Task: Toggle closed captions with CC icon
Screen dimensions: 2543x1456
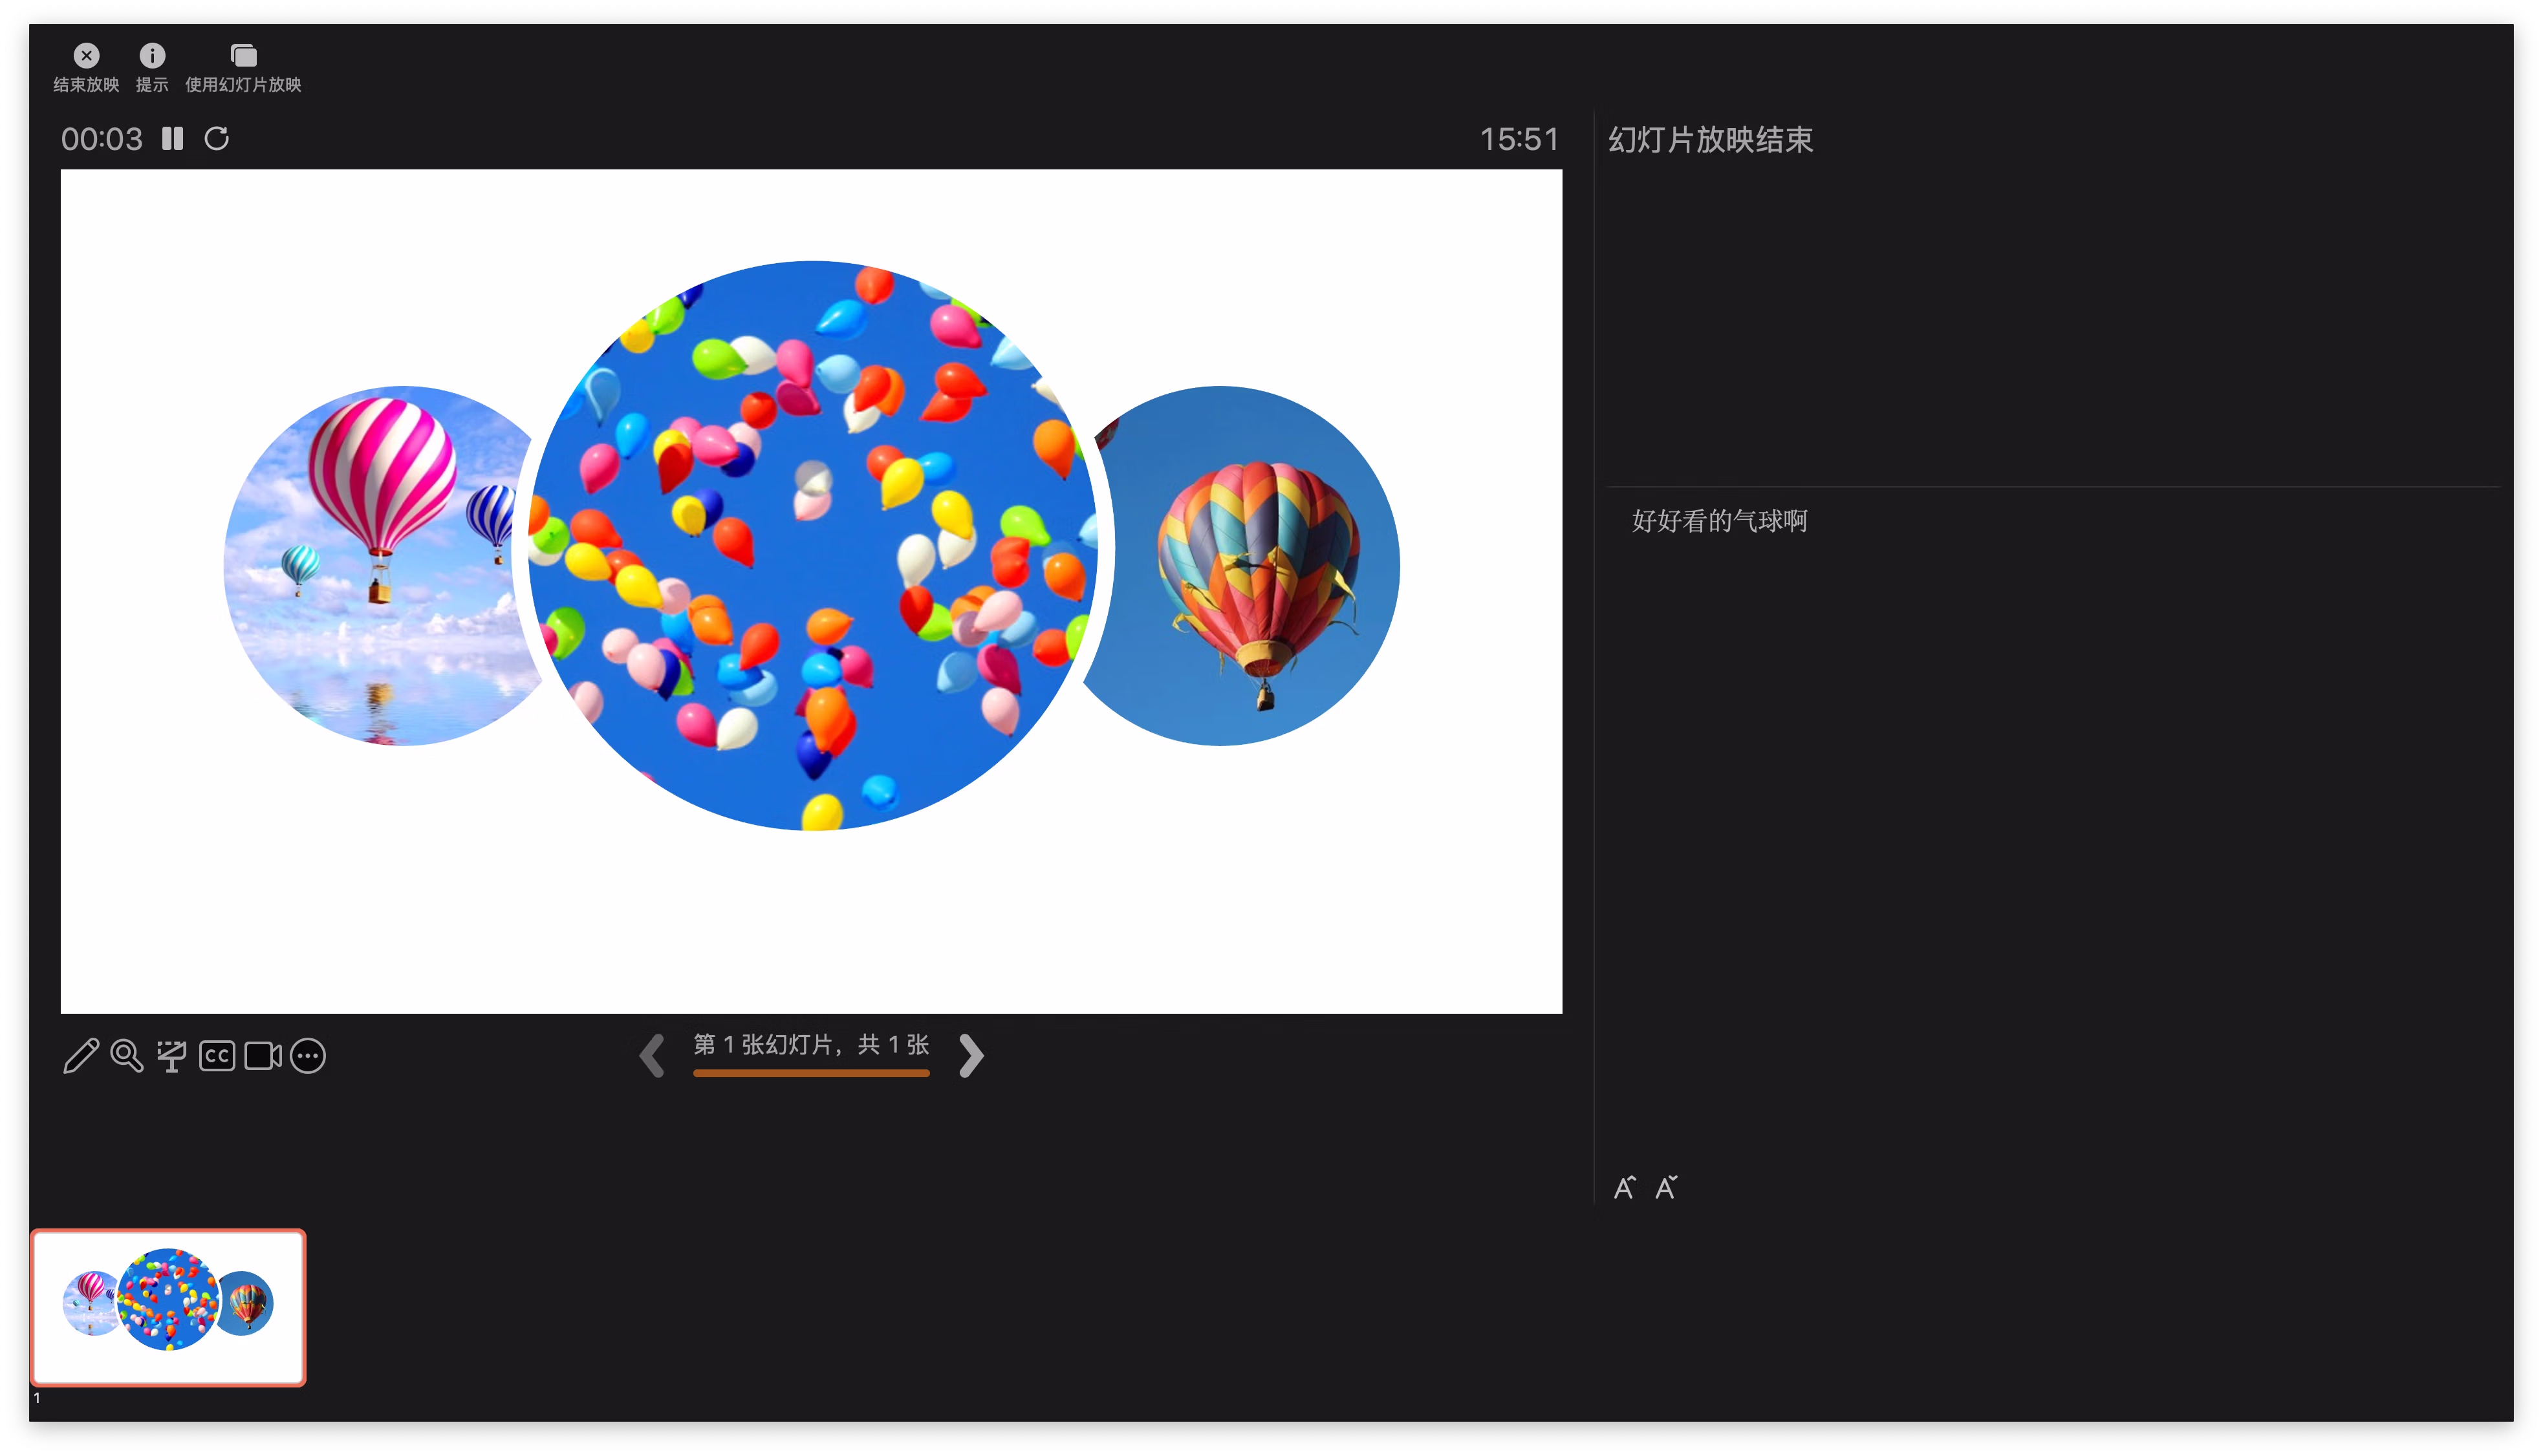Action: [x=217, y=1056]
